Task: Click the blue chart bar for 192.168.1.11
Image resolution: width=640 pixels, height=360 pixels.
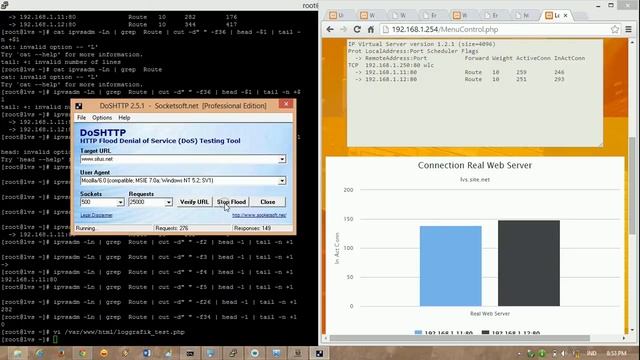Action: tap(451, 266)
